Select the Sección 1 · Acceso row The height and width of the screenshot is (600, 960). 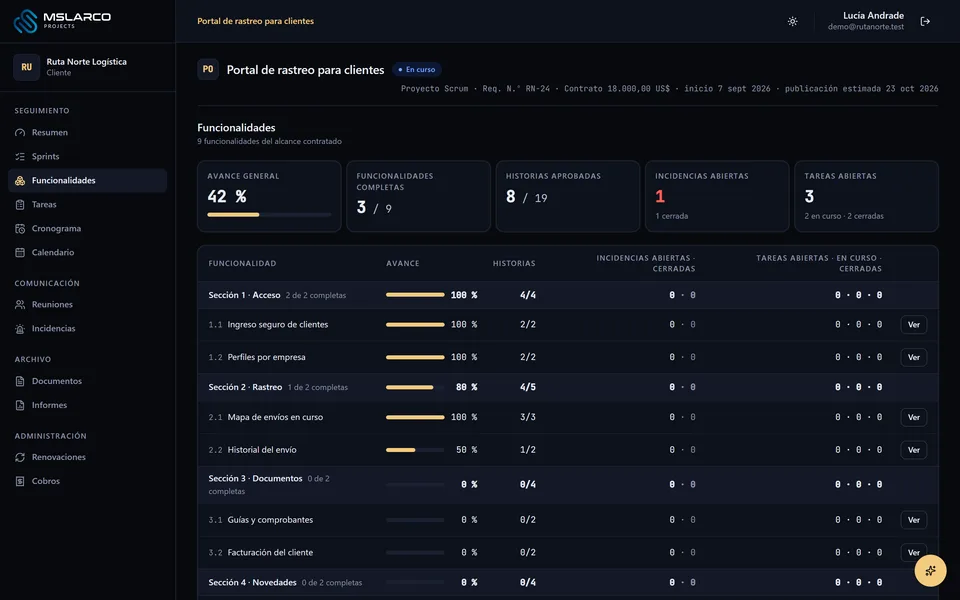coord(568,295)
